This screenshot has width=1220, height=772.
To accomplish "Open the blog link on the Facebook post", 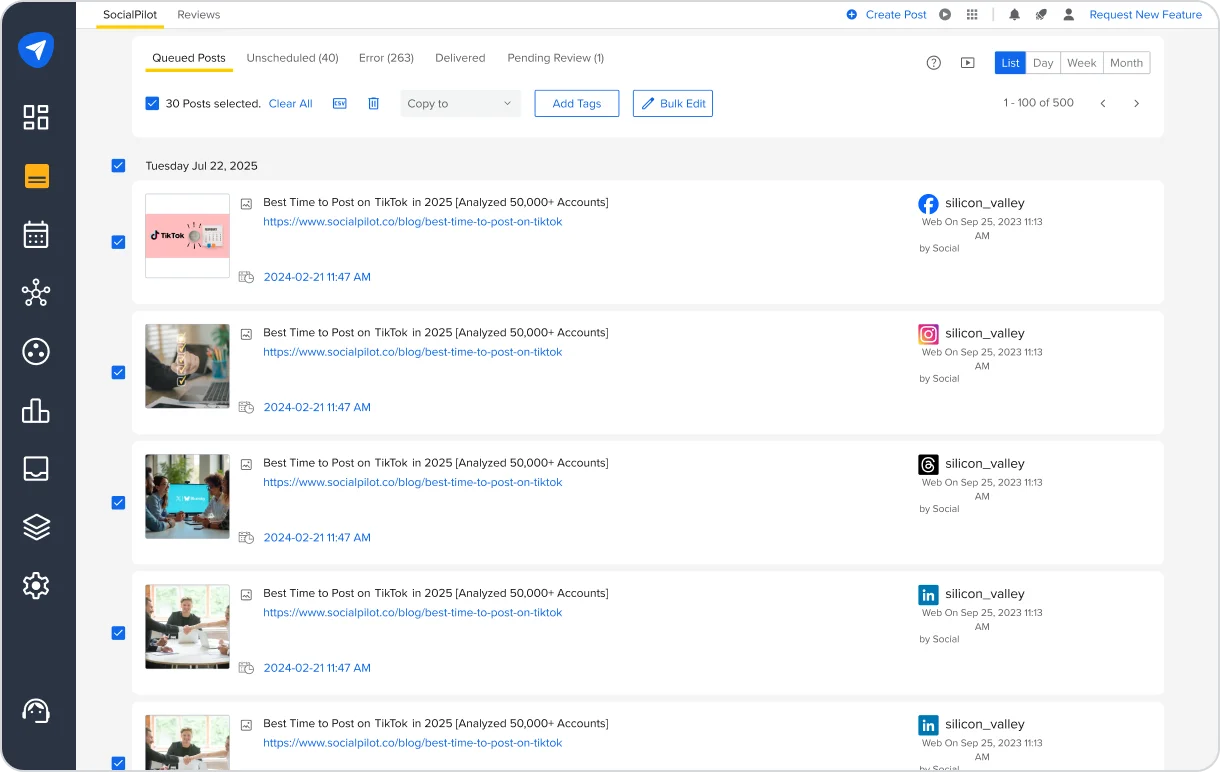I will coord(412,222).
